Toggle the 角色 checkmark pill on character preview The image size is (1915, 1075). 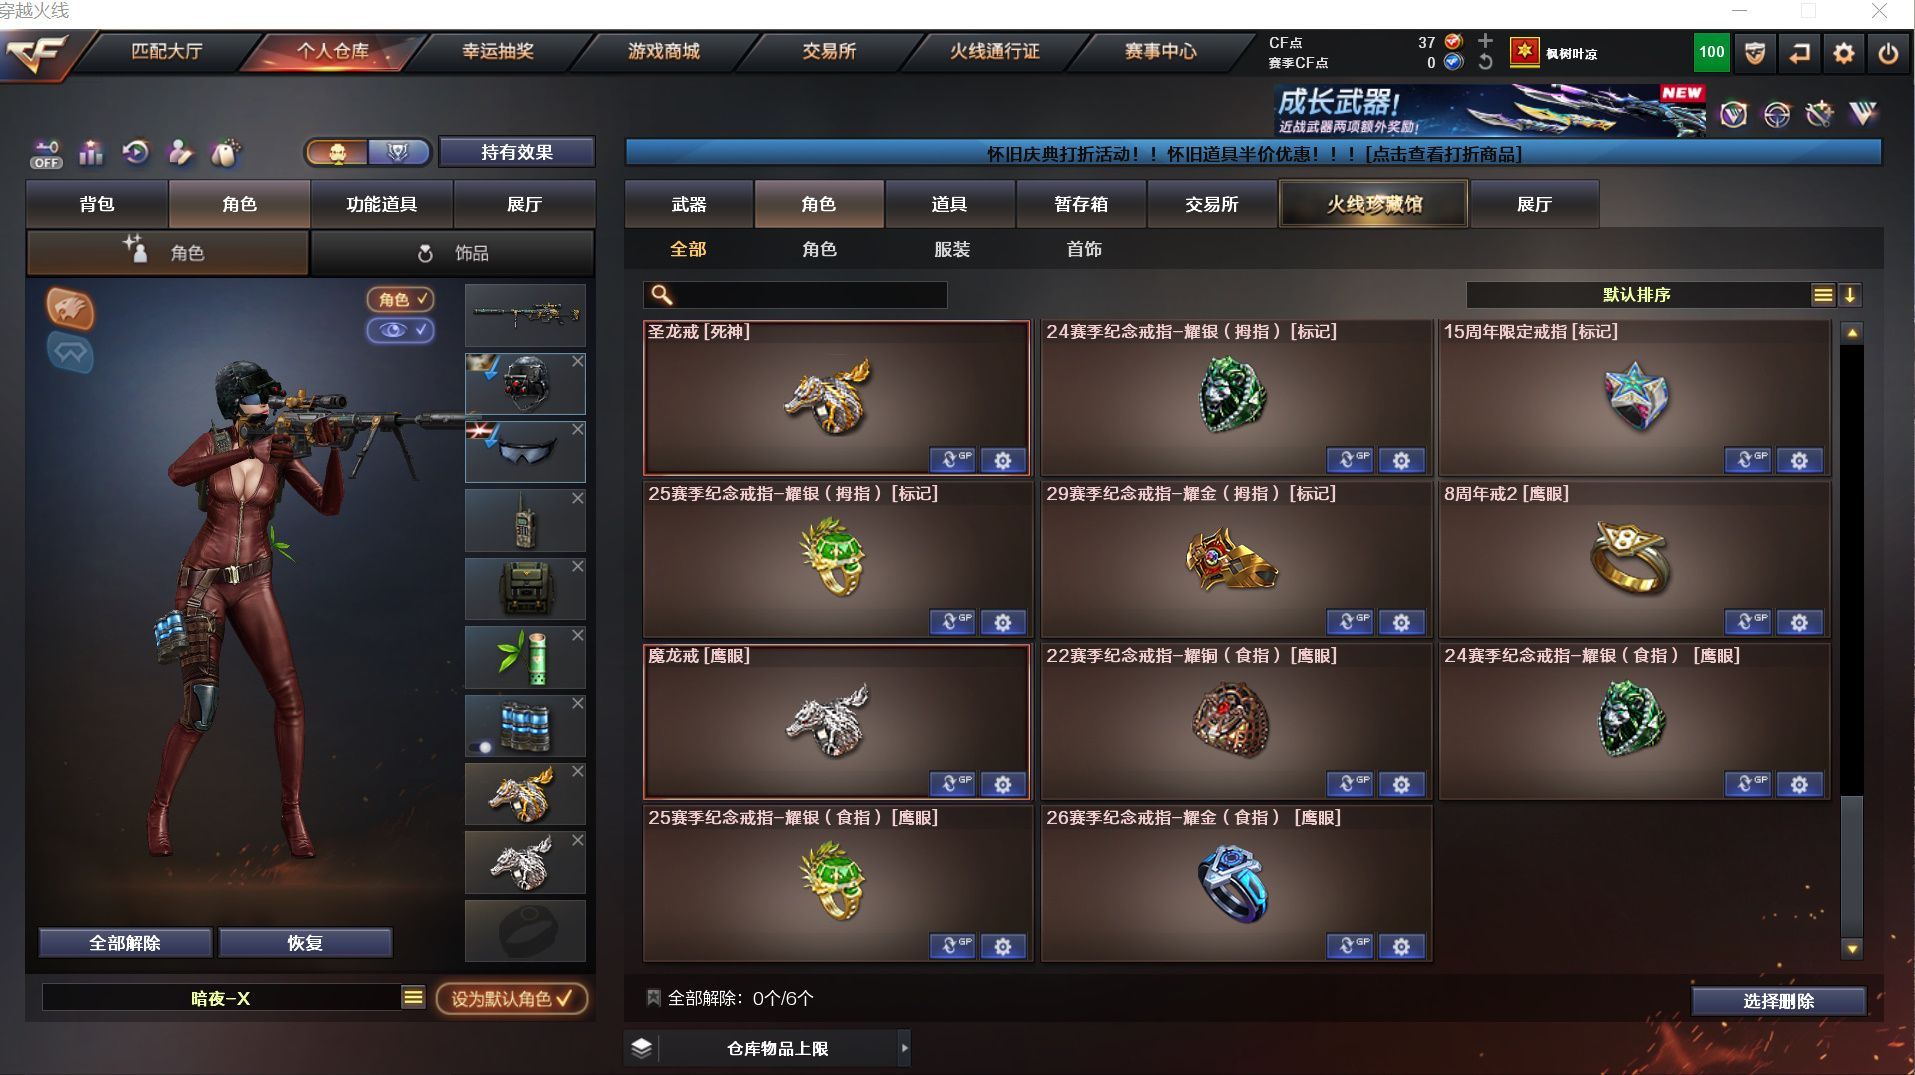[401, 299]
